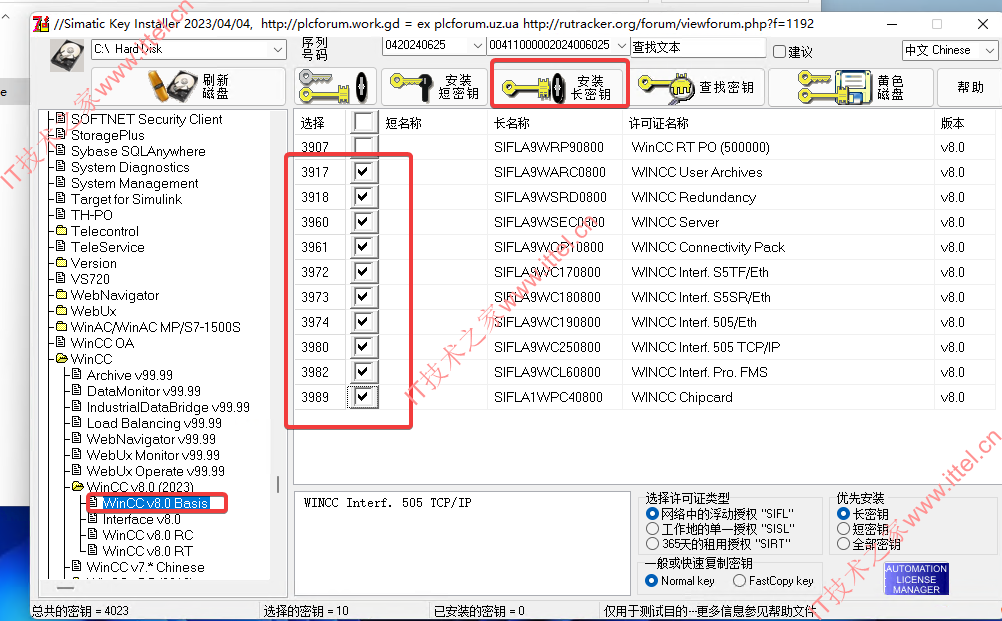Uncheck the WINCC Connectivity Pack checkbox
Image resolution: width=1002 pixels, height=621 pixels.
click(x=364, y=246)
